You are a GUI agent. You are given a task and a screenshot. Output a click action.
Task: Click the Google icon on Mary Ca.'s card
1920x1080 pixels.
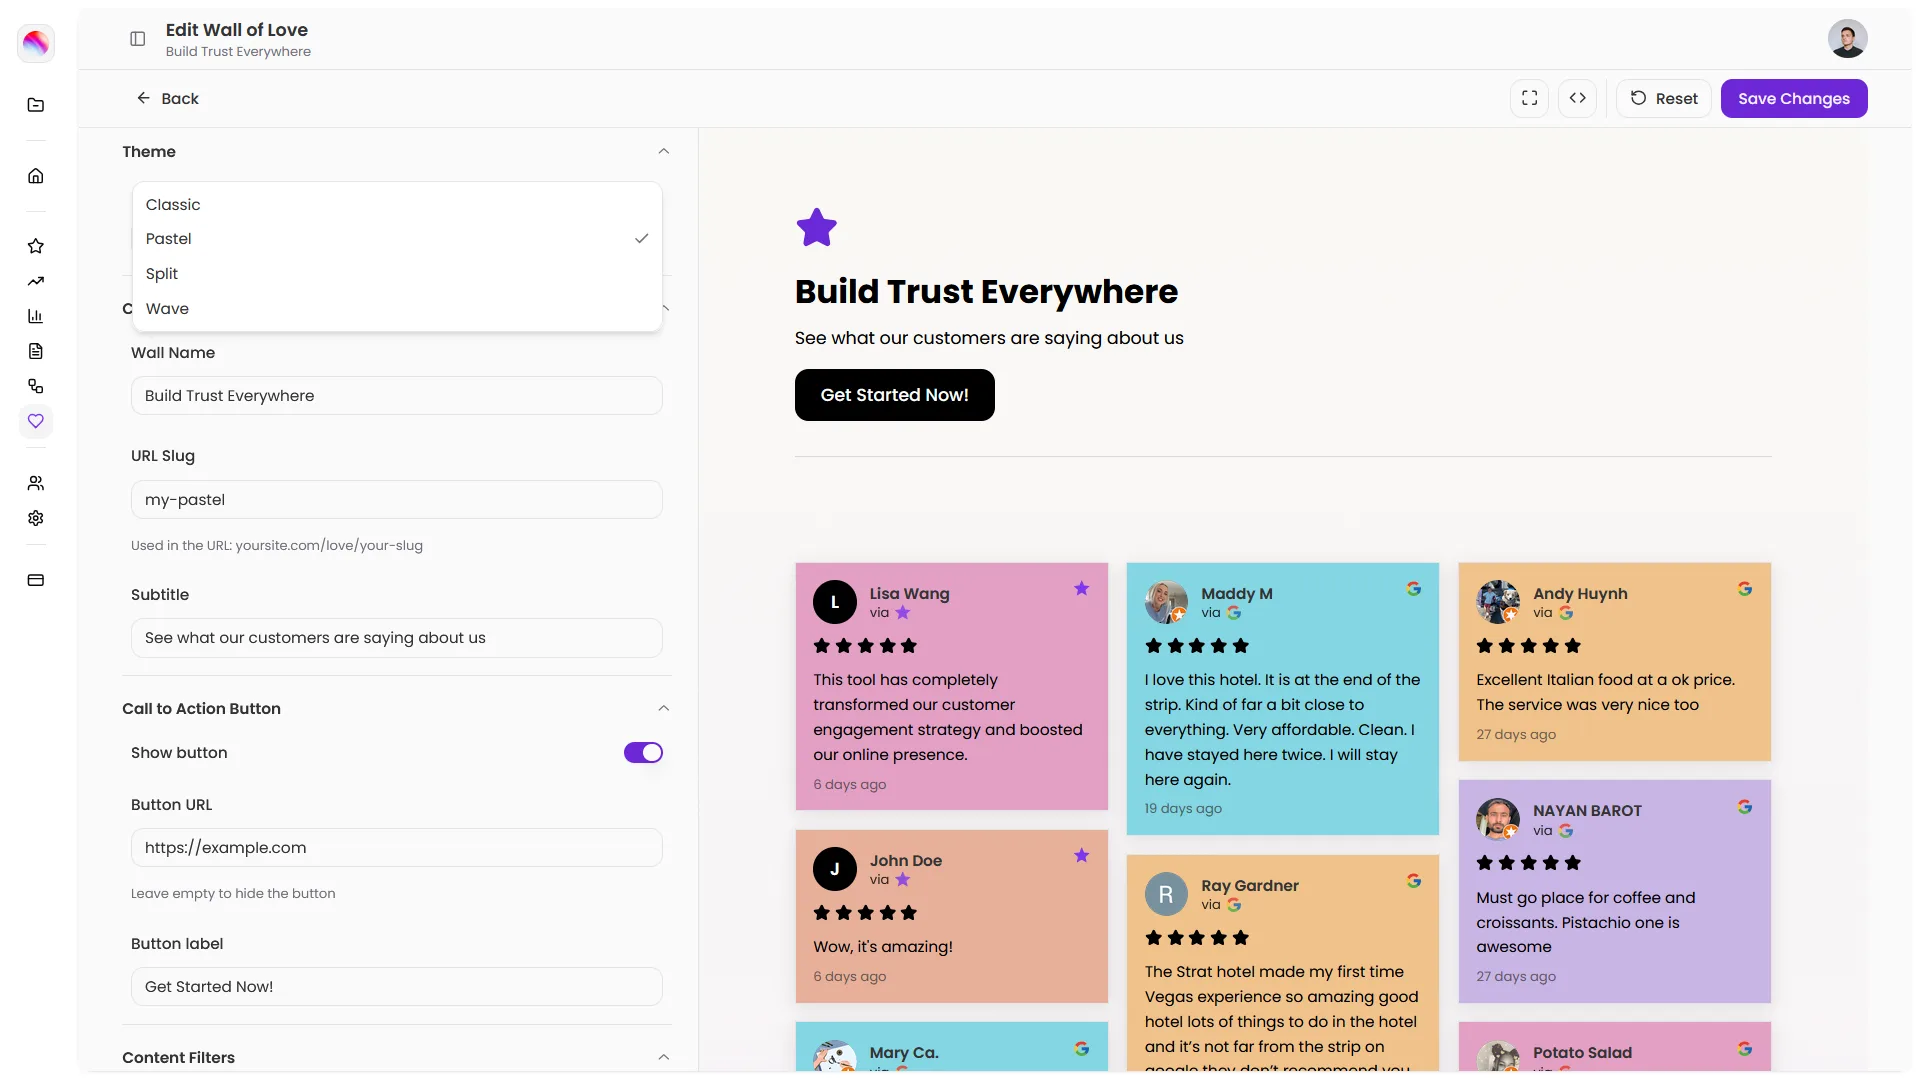pos(1081,1049)
